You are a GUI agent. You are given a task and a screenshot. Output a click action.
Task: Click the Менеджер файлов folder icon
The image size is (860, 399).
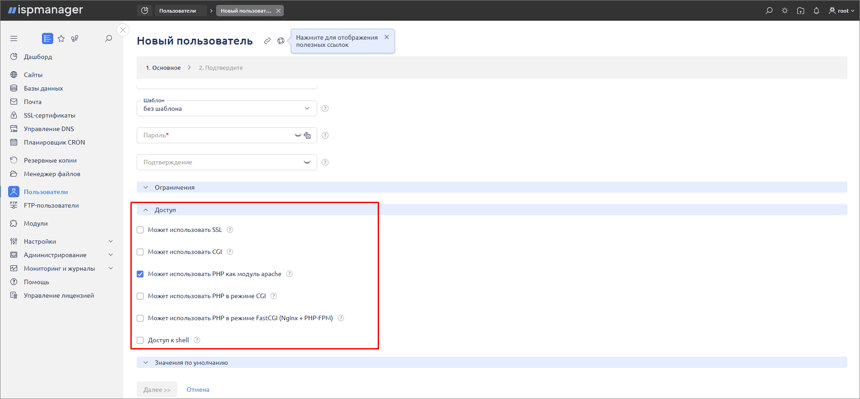tap(14, 174)
